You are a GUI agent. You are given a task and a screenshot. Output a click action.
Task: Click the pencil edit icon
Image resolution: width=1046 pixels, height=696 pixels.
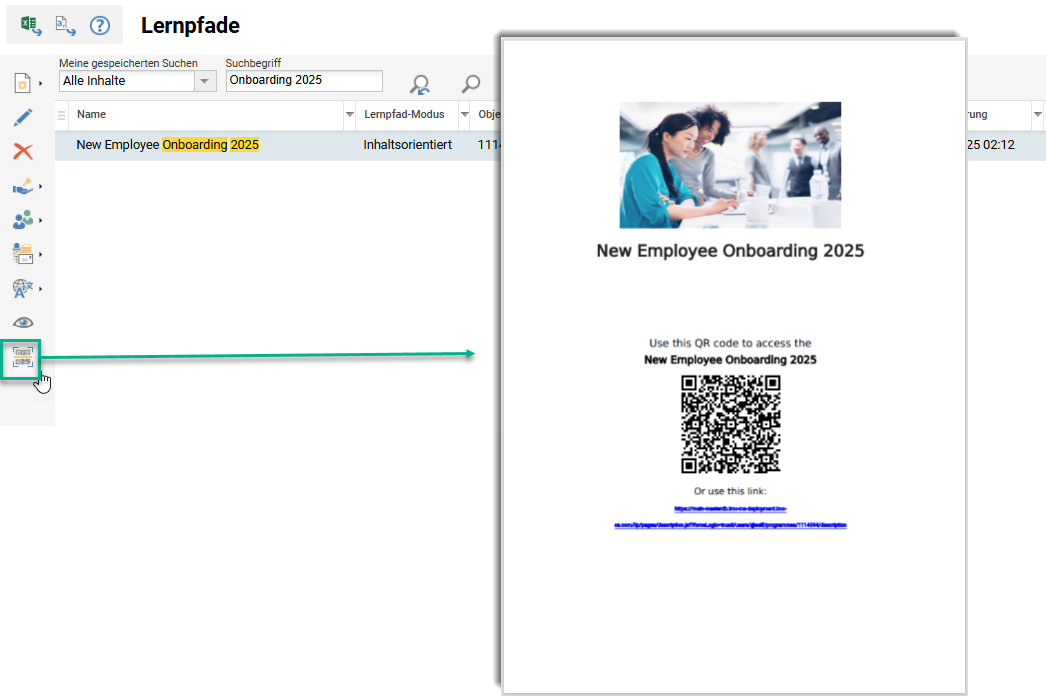pyautogui.click(x=23, y=117)
